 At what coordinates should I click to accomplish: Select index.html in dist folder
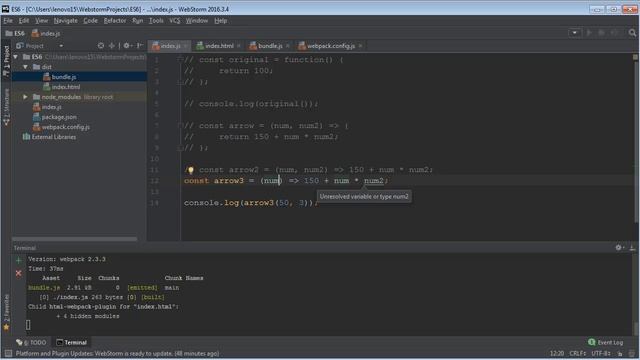(62, 87)
